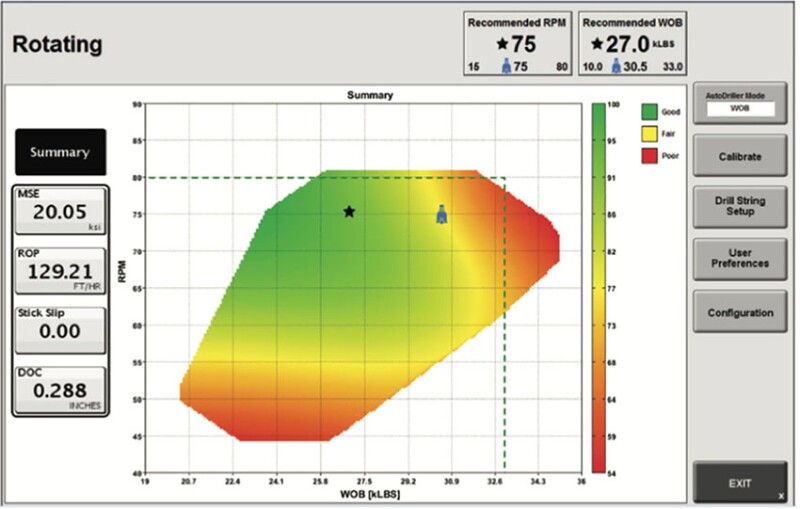This screenshot has height=509, width=800.
Task: Click the 54 label on the color scale
Action: (612, 474)
